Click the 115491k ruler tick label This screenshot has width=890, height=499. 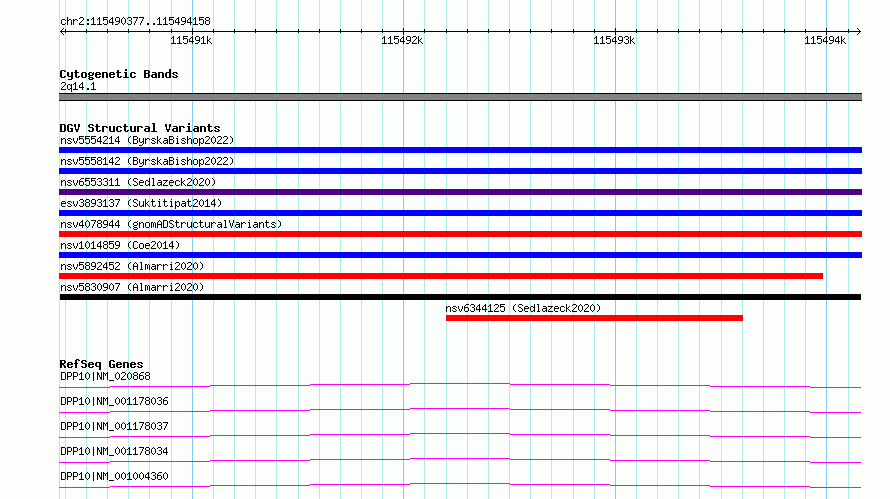[191, 40]
